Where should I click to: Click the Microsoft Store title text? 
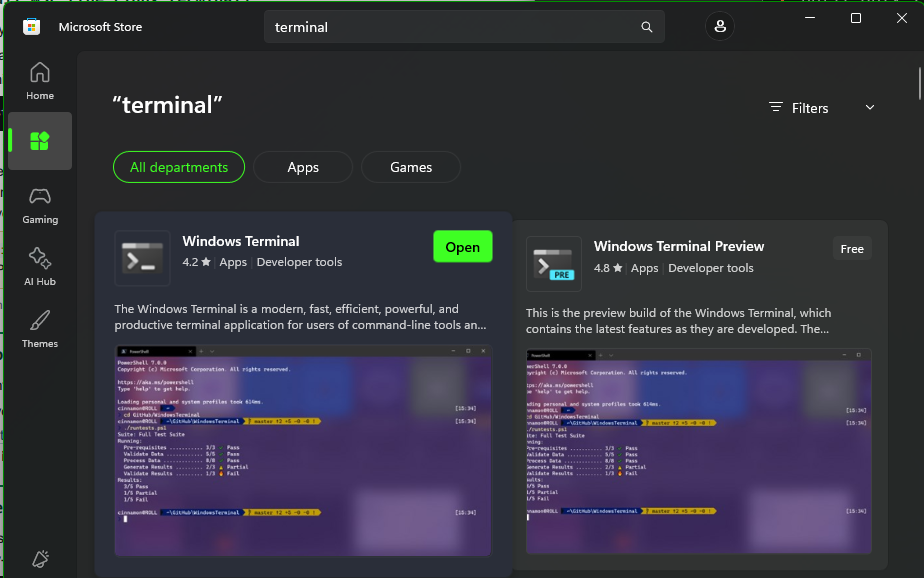tap(100, 27)
